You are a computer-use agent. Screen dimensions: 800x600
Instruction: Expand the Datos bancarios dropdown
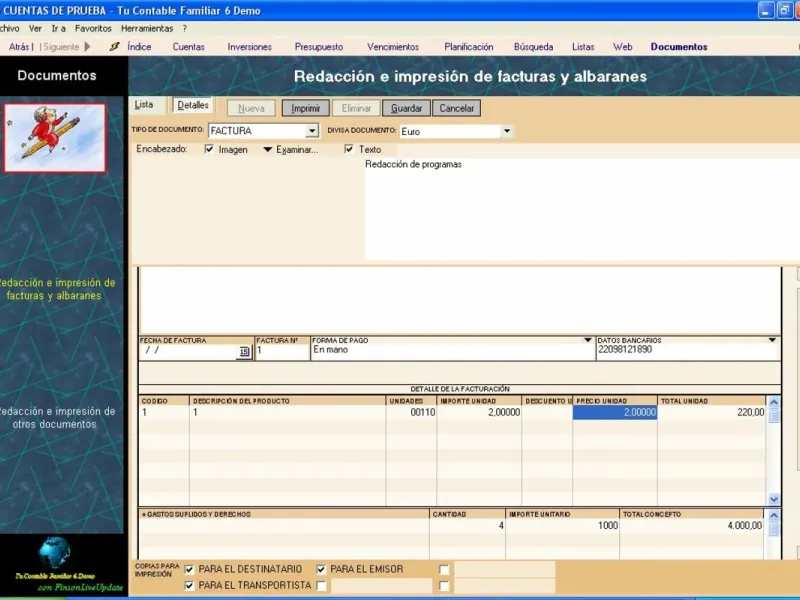pos(772,340)
